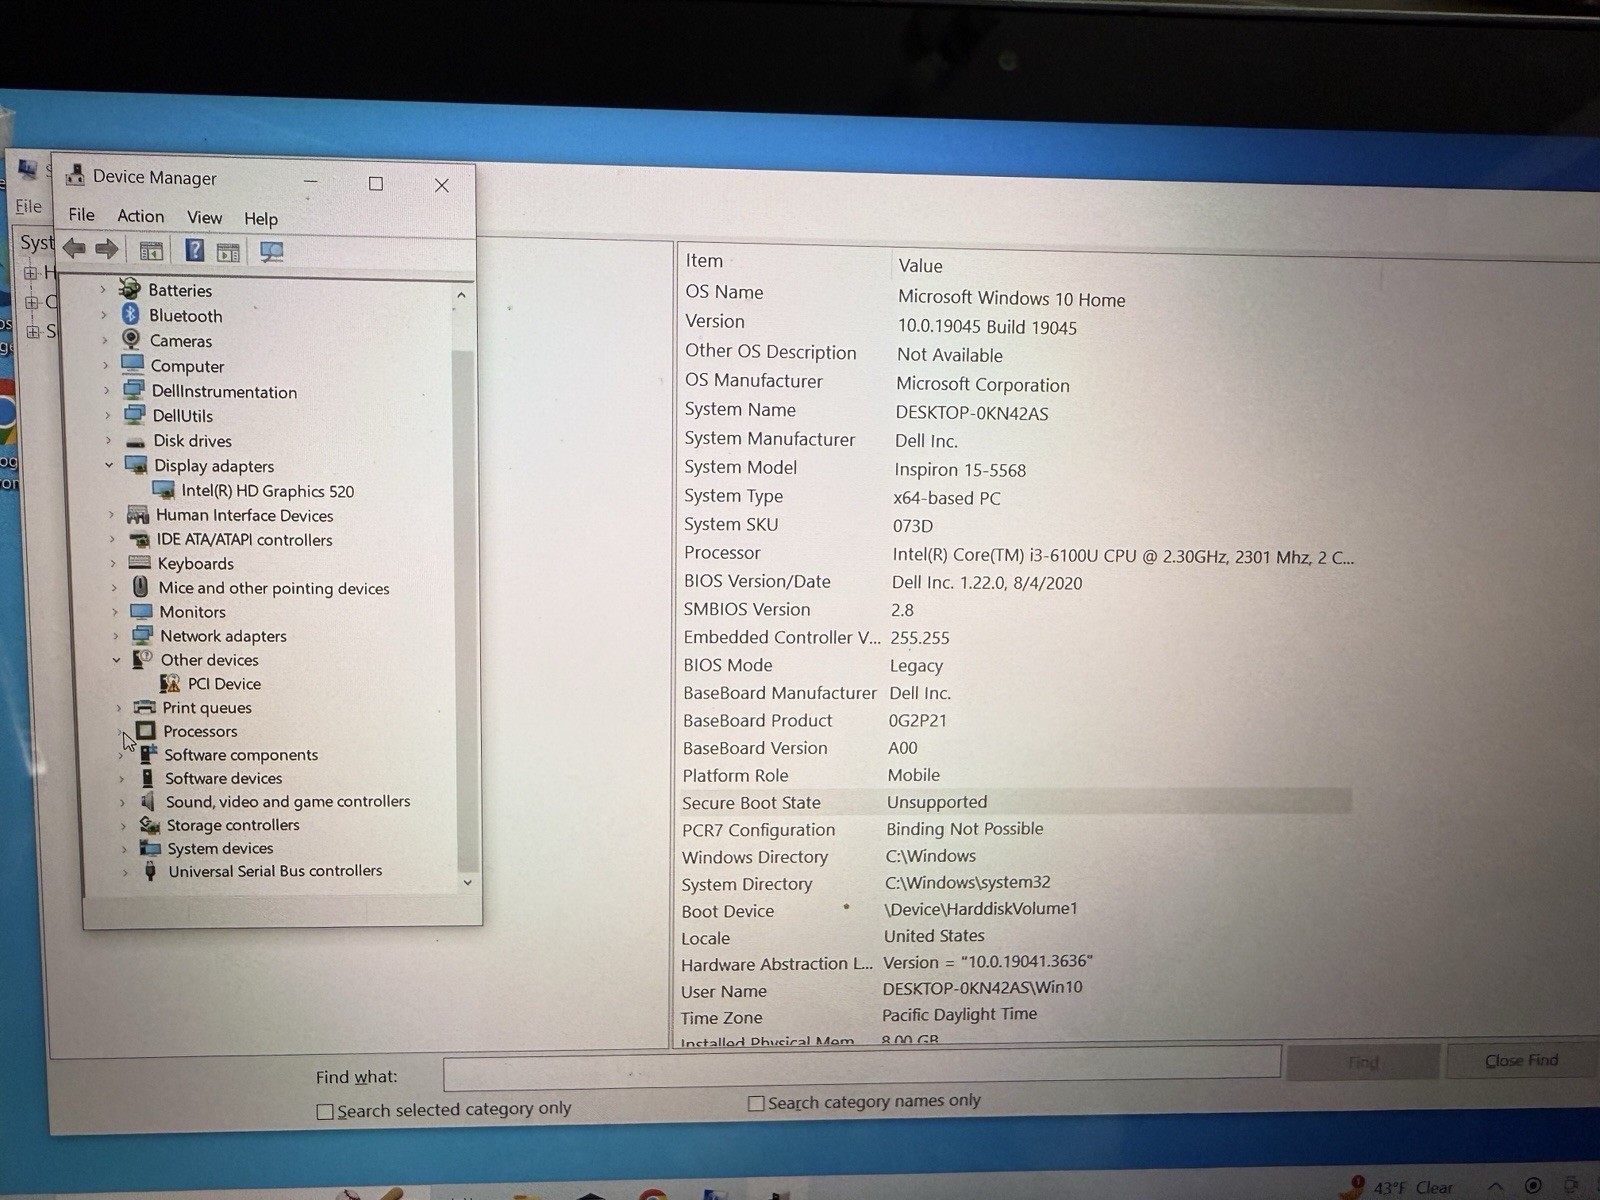Select the System devices icon
This screenshot has width=1600, height=1200.
[x=150, y=848]
